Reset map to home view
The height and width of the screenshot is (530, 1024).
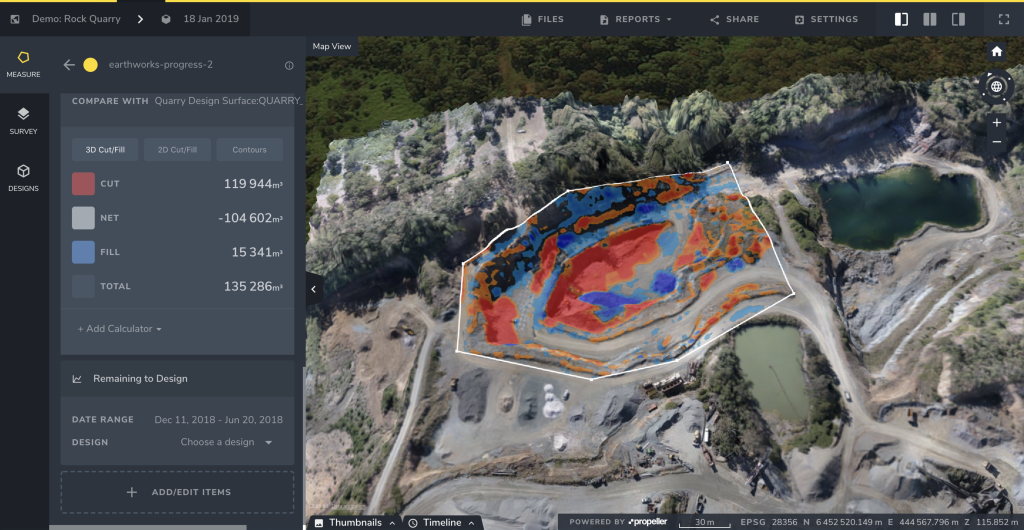pyautogui.click(x=996, y=51)
